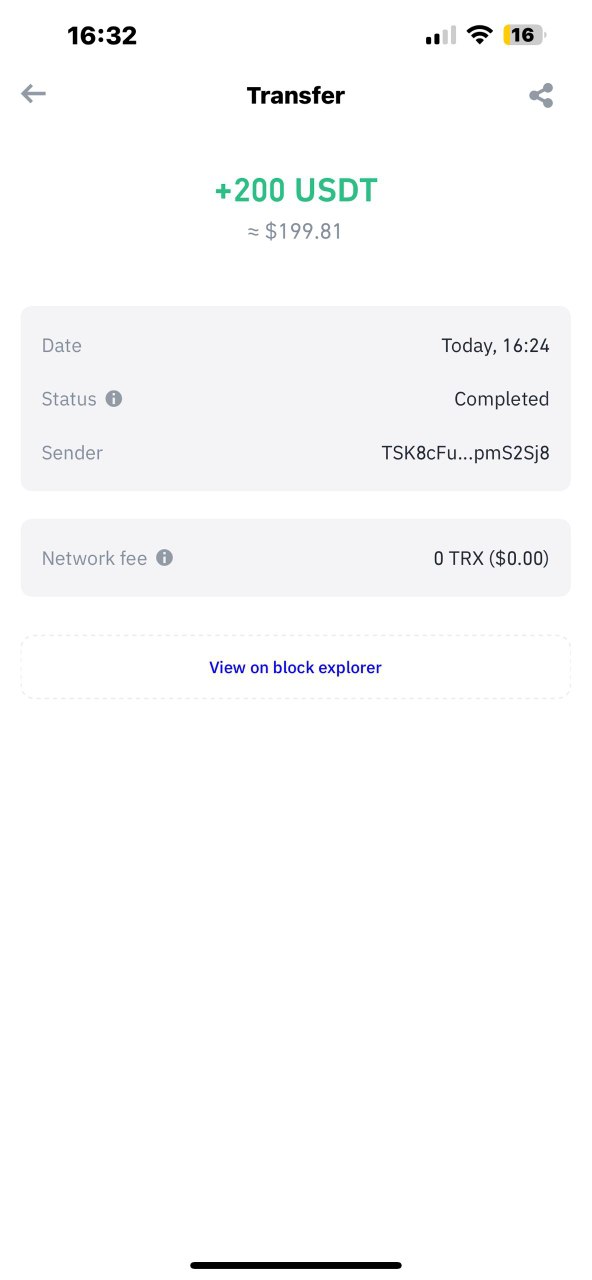Open the share icon in header
The image size is (592, 1280).
[x=541, y=96]
